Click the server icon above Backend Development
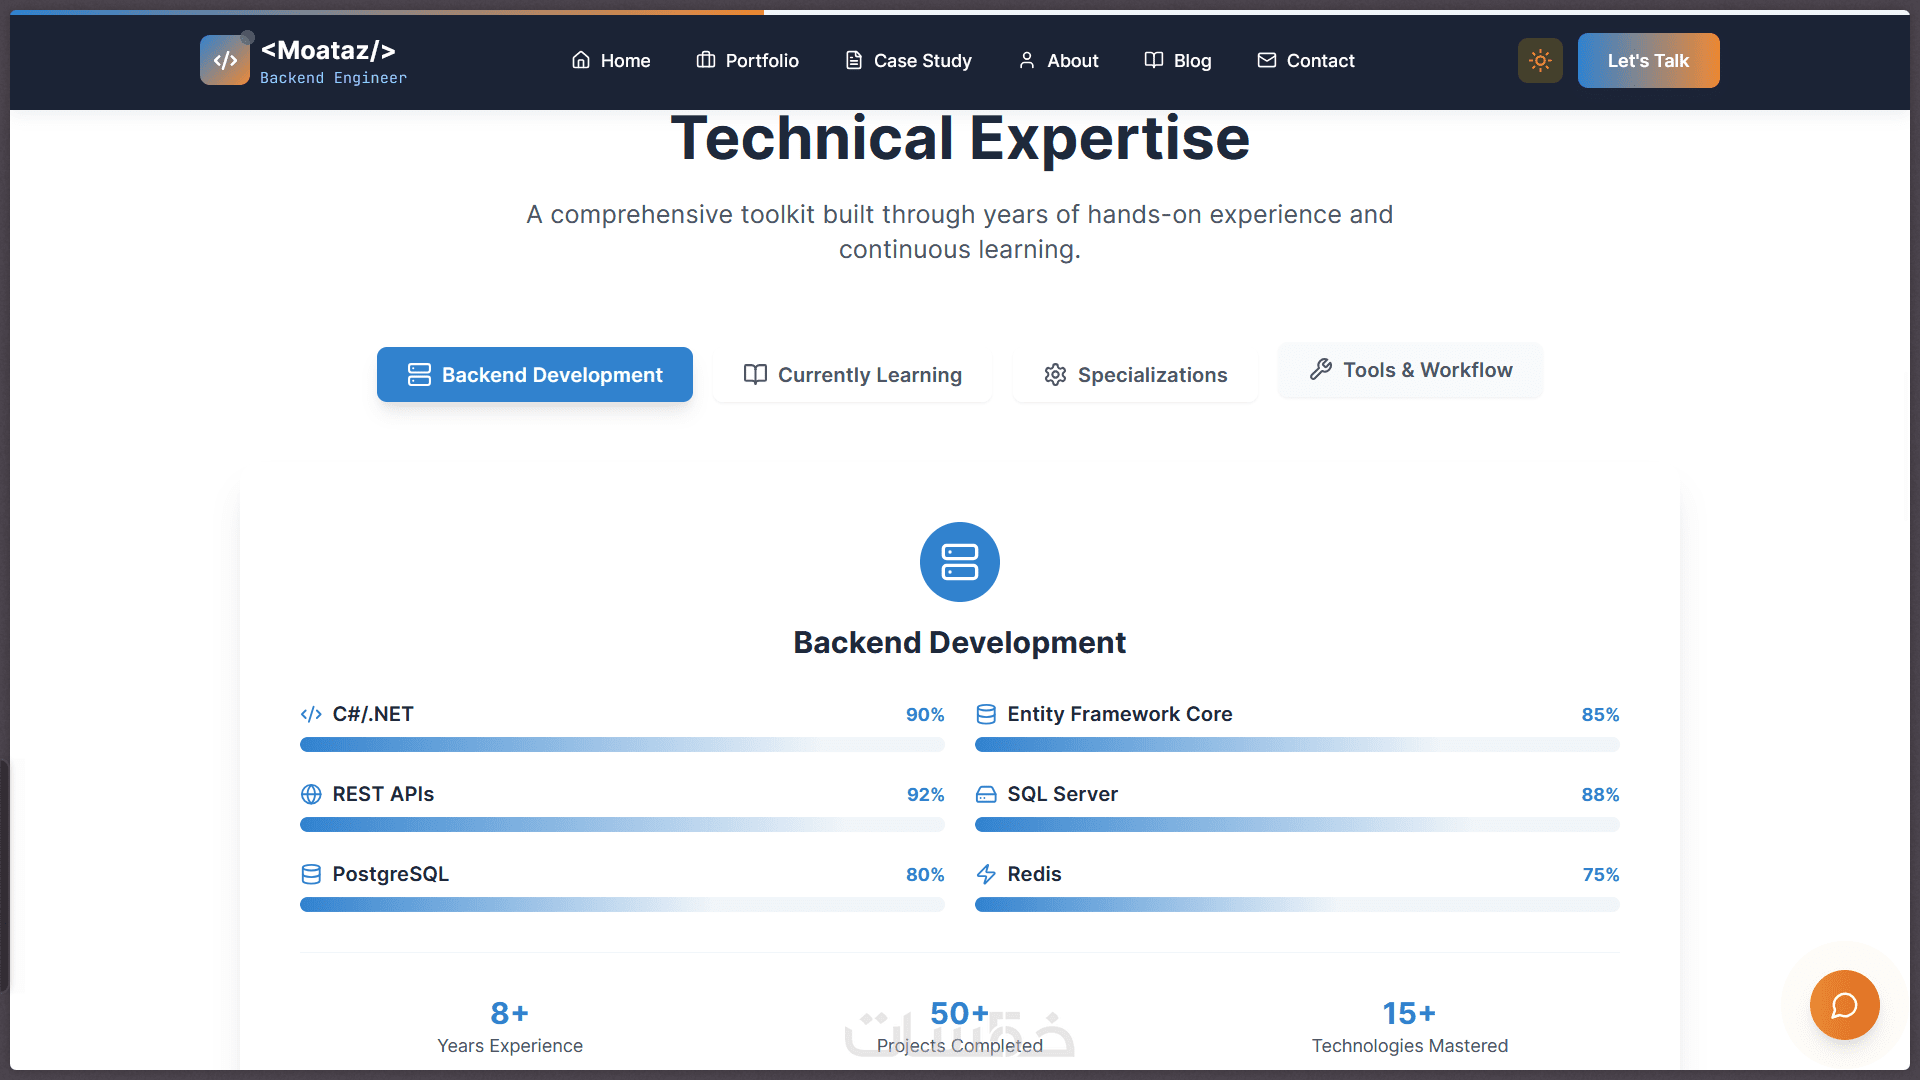 [959, 562]
